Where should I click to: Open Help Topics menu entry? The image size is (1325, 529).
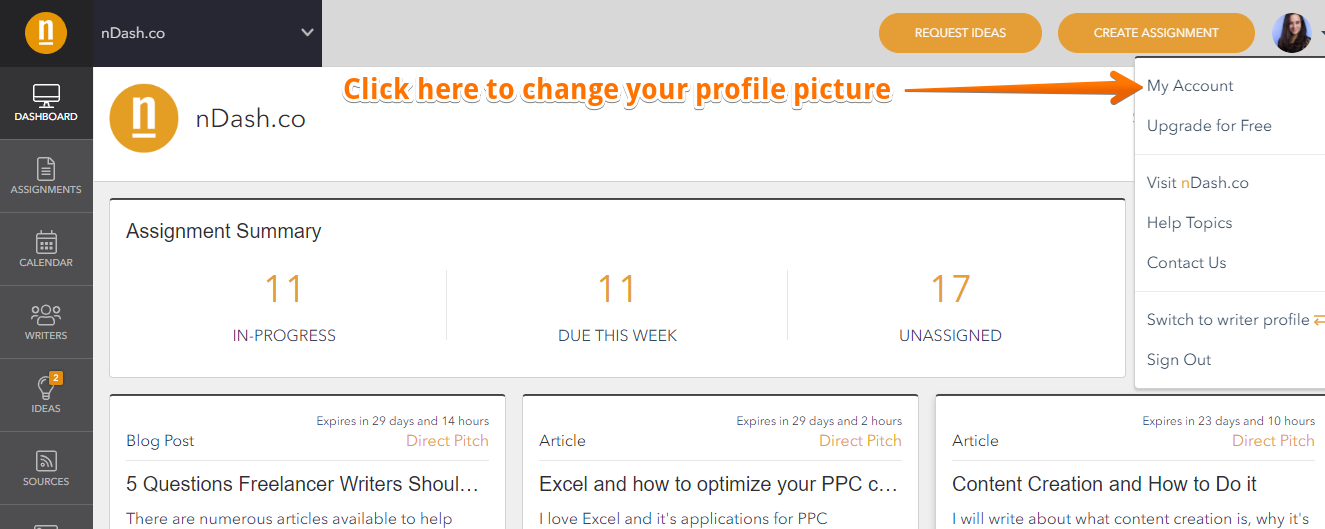click(1189, 223)
